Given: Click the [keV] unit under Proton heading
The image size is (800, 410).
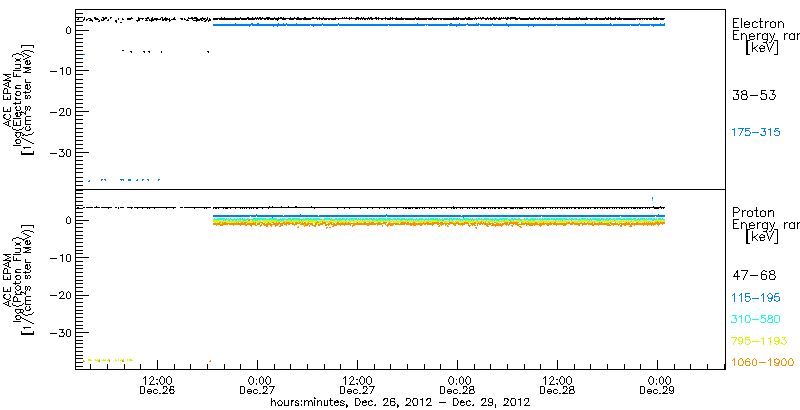Looking at the screenshot, I should coord(761,237).
